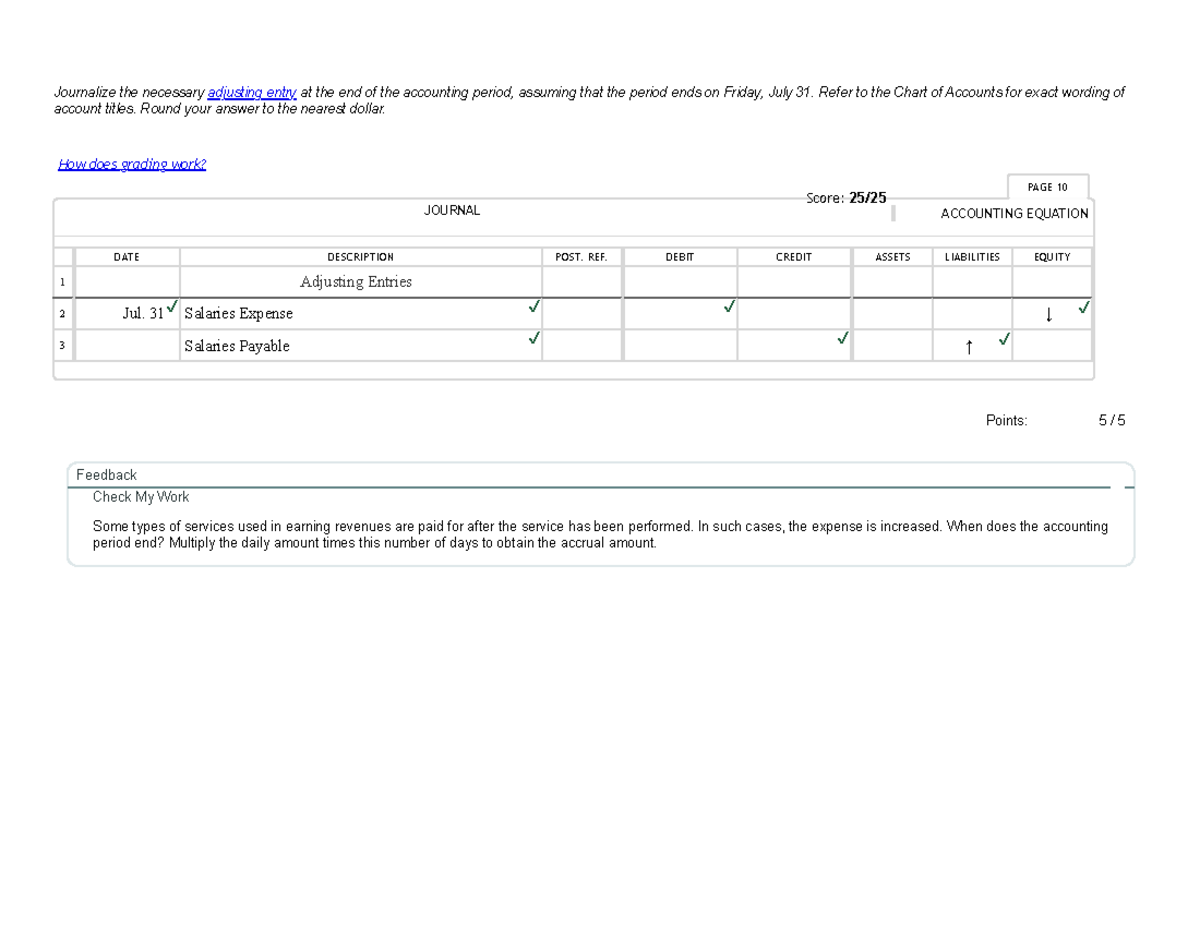
Task: Expand the Check My Work details
Action: tap(141, 496)
